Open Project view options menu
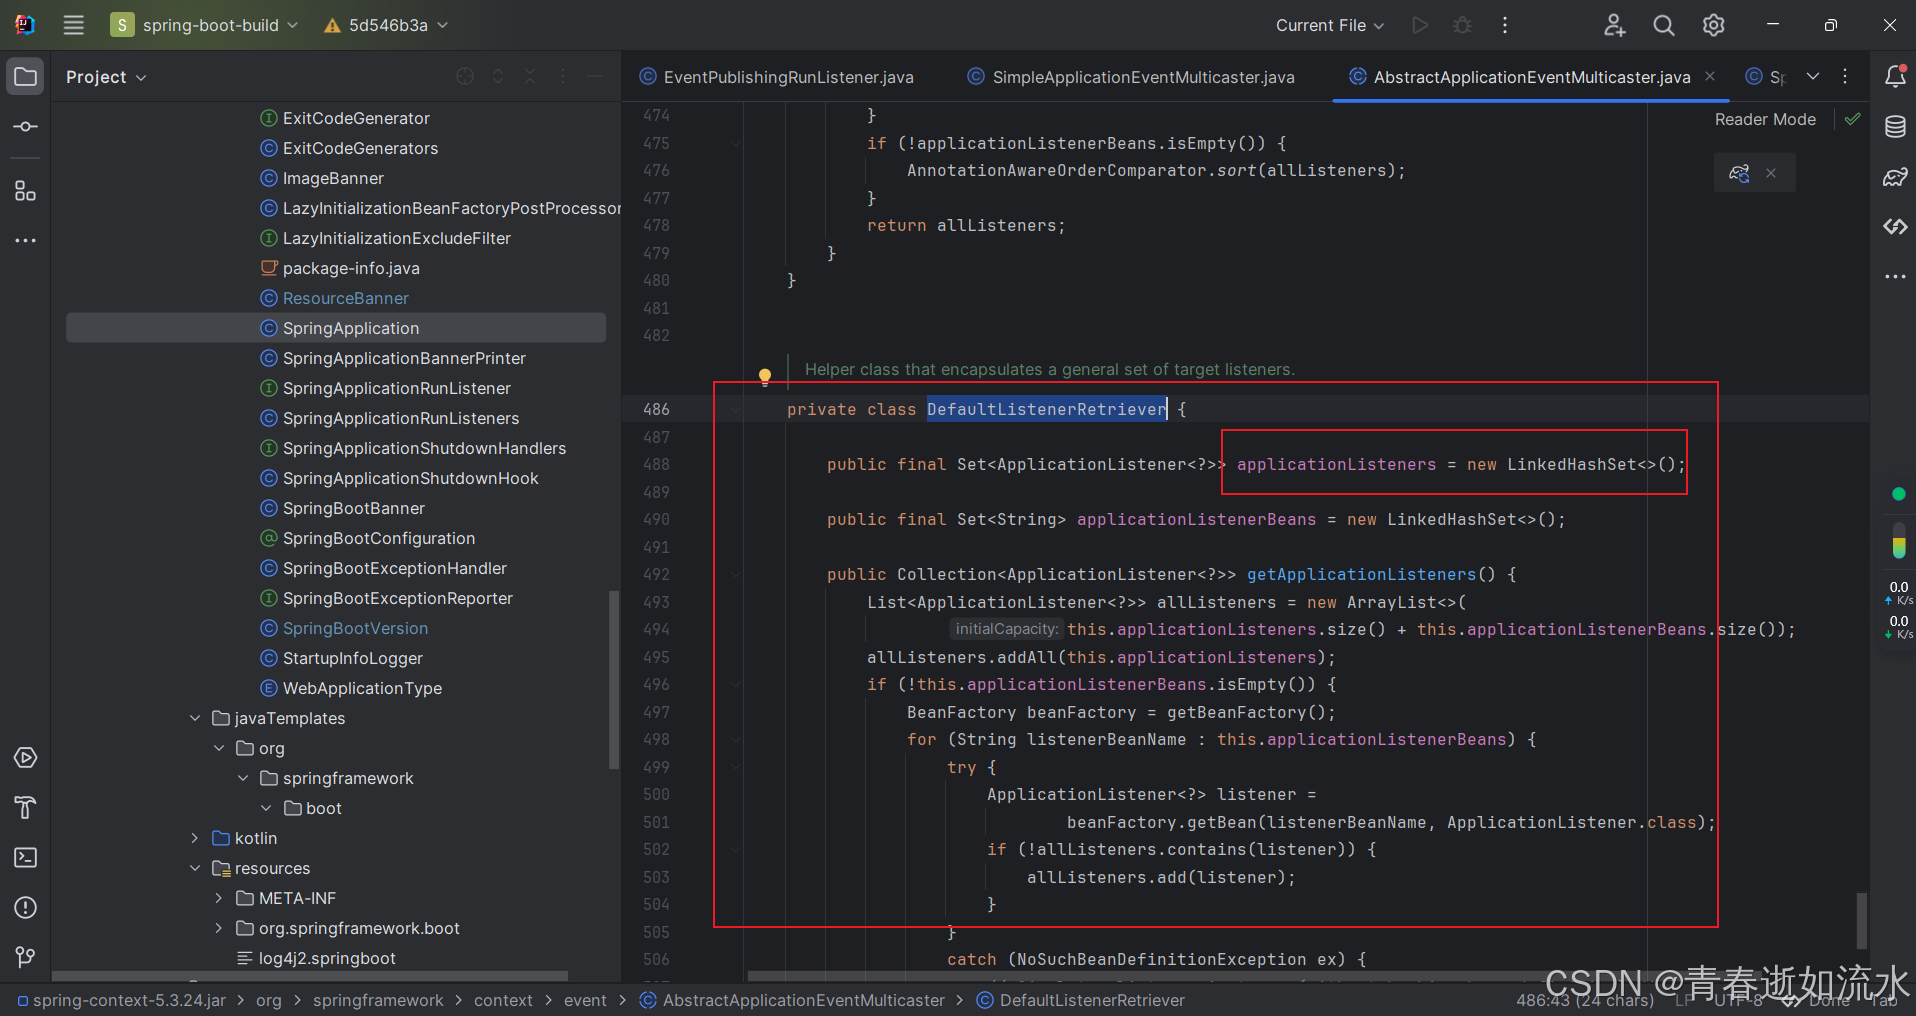The image size is (1916, 1016). [563, 76]
